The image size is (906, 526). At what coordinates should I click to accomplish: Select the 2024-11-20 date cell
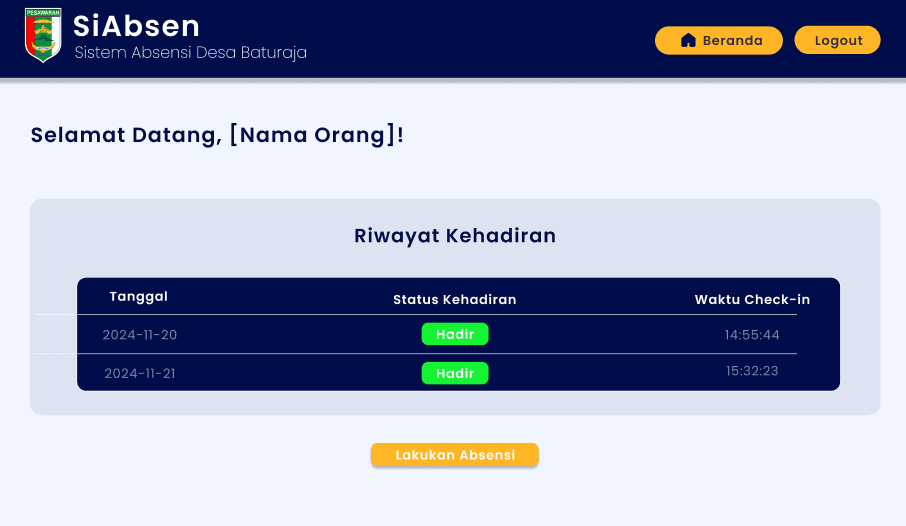tap(140, 335)
